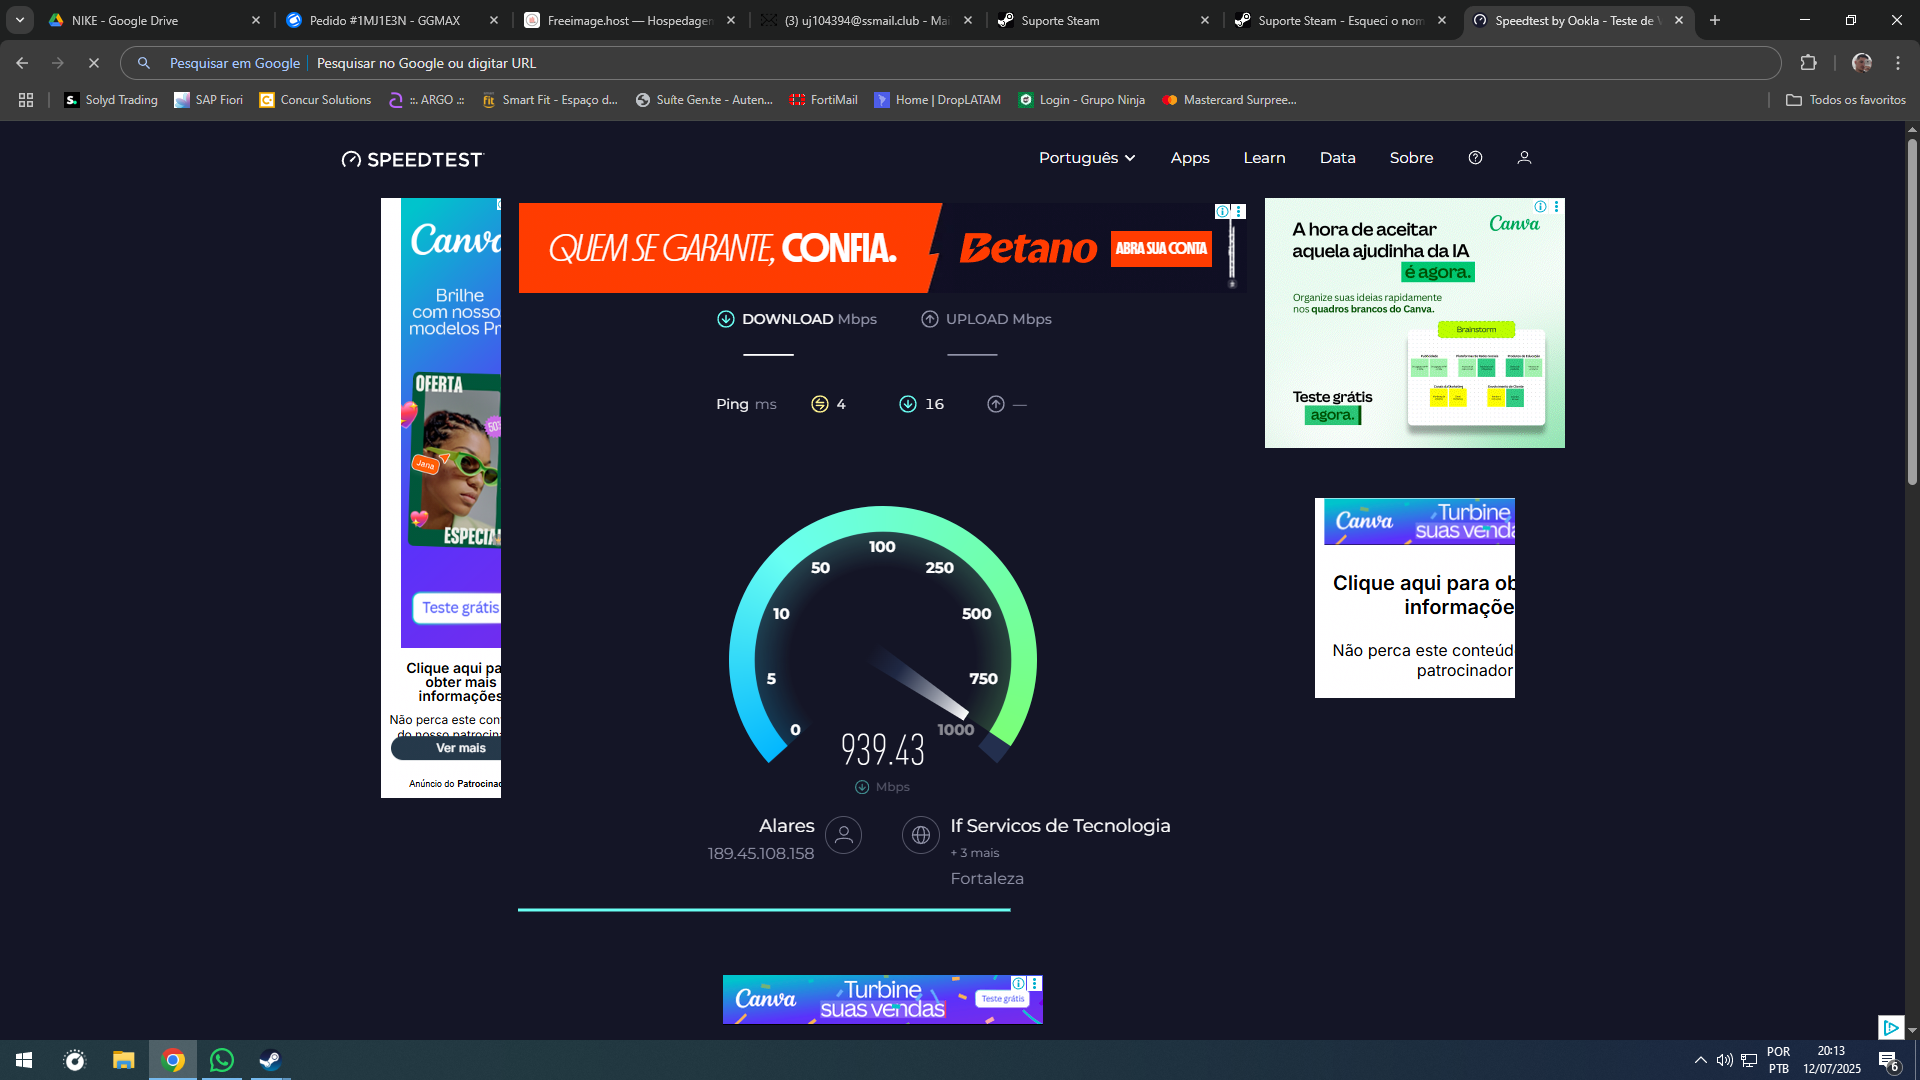This screenshot has height=1080, width=1920.
Task: Open the help question mark icon
Action: point(1475,158)
